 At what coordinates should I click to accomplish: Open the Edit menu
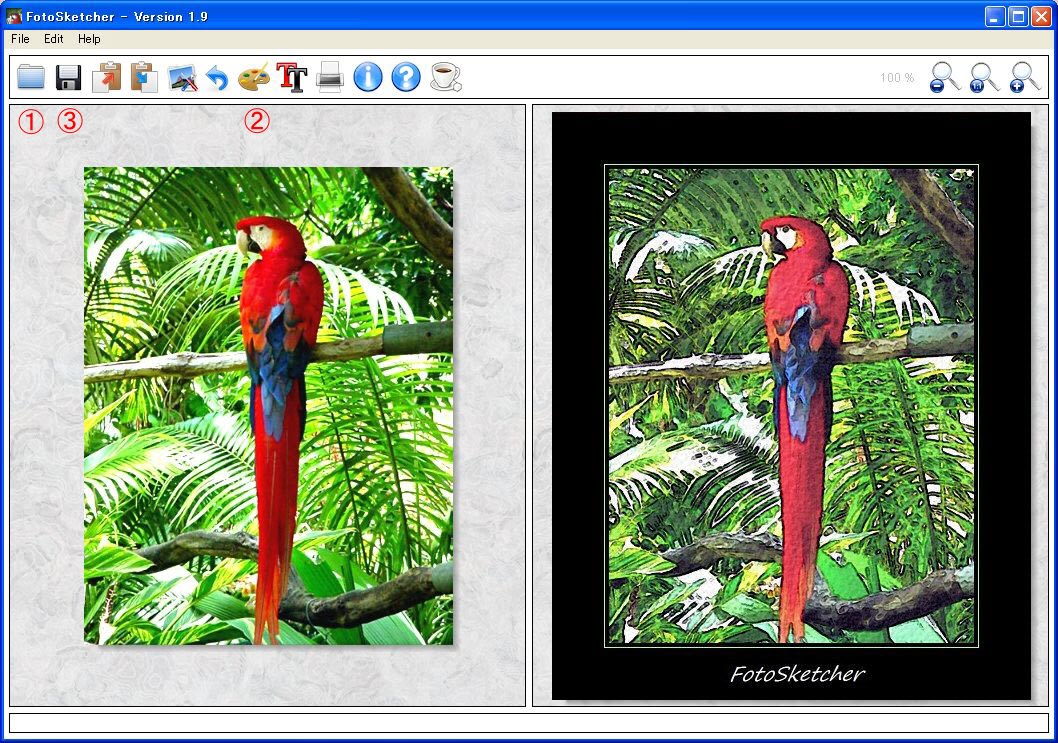[x=53, y=39]
